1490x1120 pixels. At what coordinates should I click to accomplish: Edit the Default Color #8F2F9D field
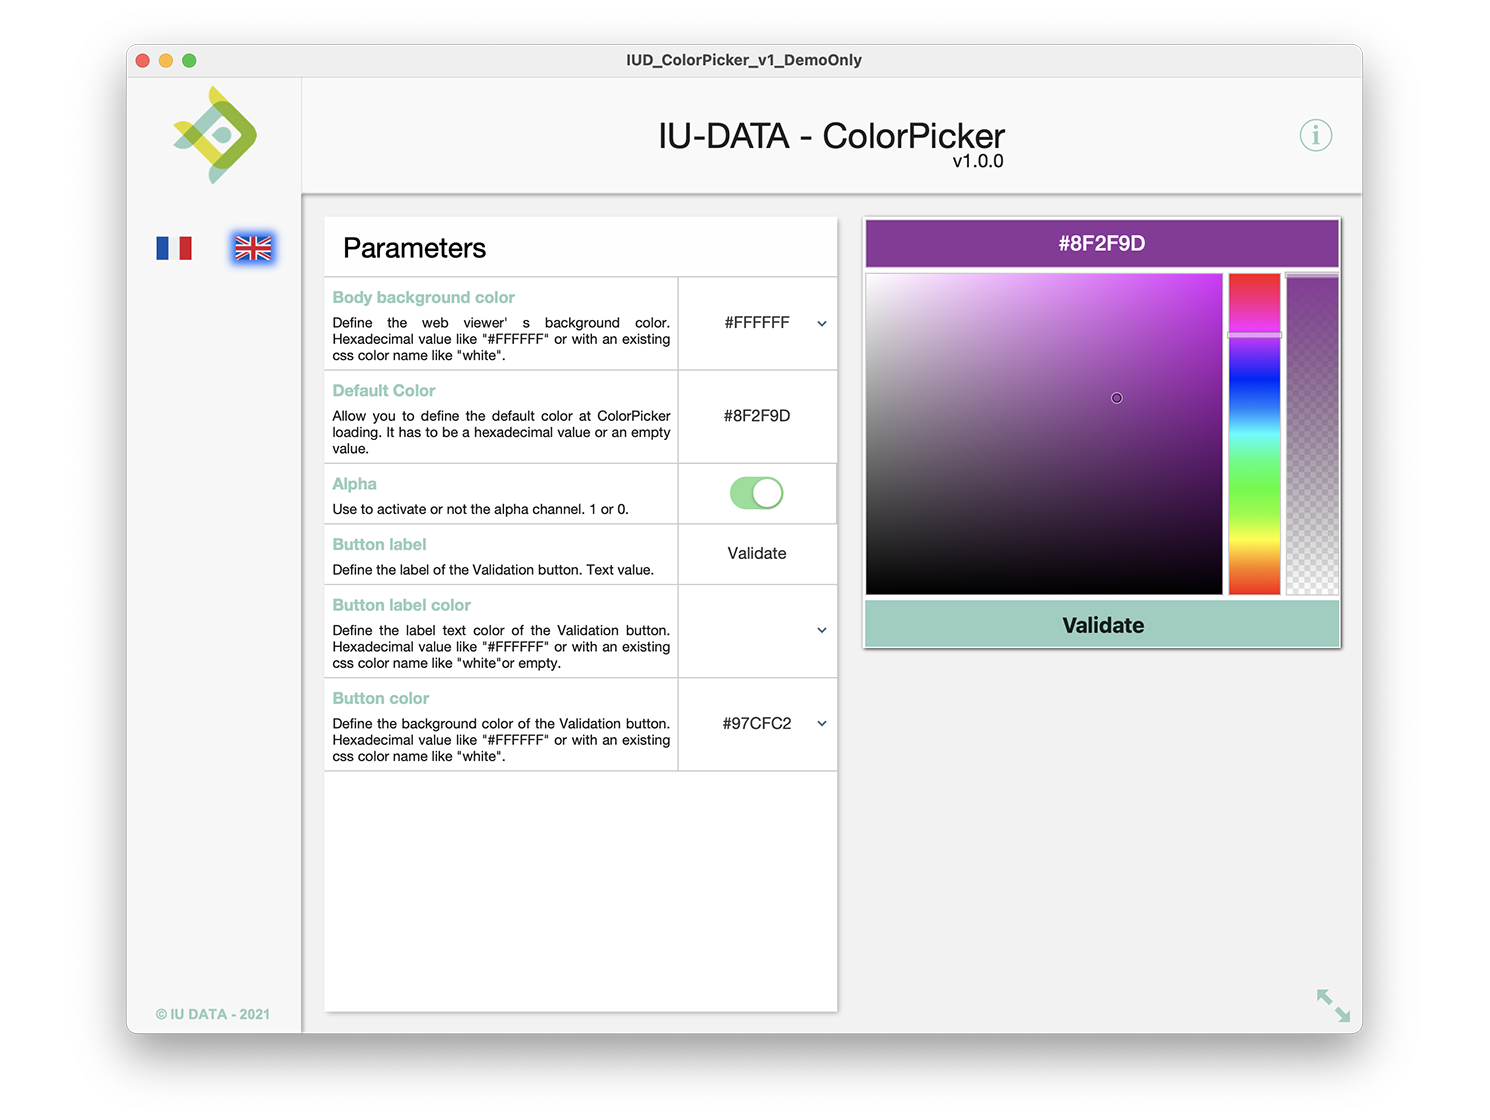point(757,416)
